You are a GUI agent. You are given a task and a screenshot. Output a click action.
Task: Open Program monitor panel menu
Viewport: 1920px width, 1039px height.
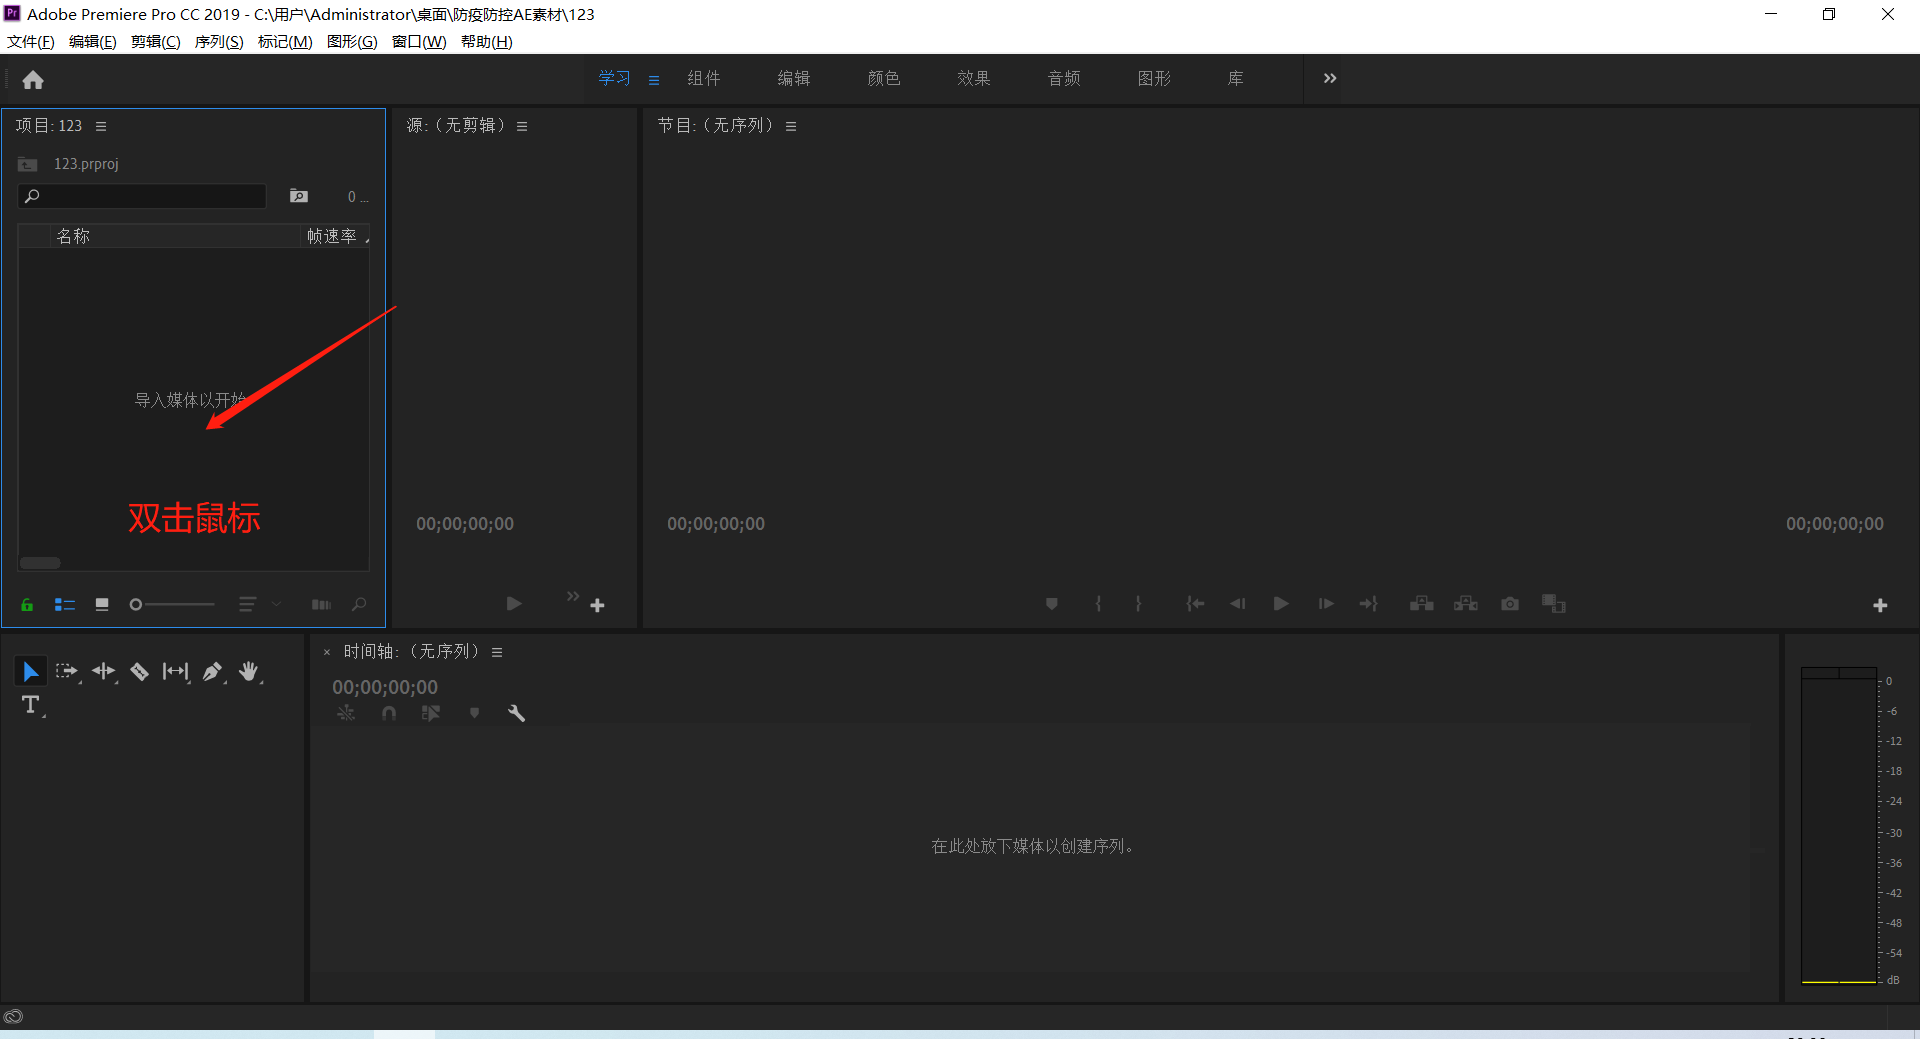click(791, 126)
